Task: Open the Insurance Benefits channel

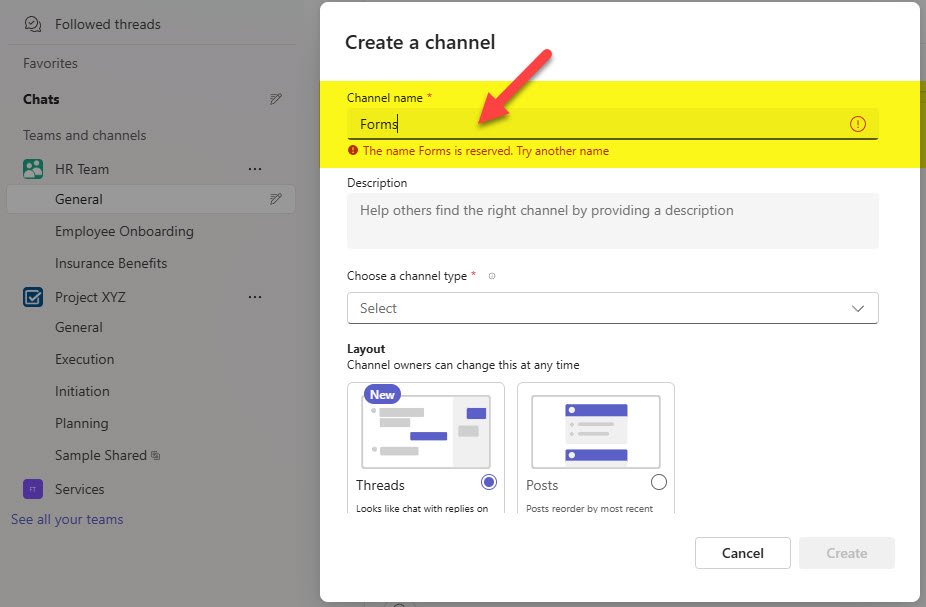Action: coord(111,263)
